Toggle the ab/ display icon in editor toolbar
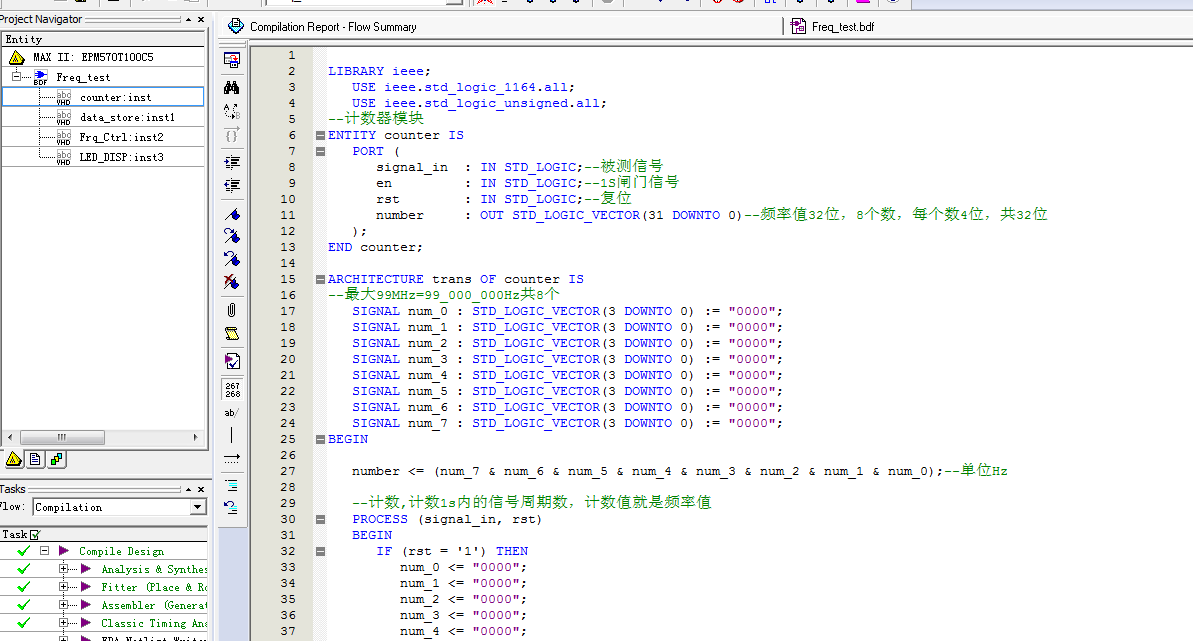 pyautogui.click(x=232, y=411)
